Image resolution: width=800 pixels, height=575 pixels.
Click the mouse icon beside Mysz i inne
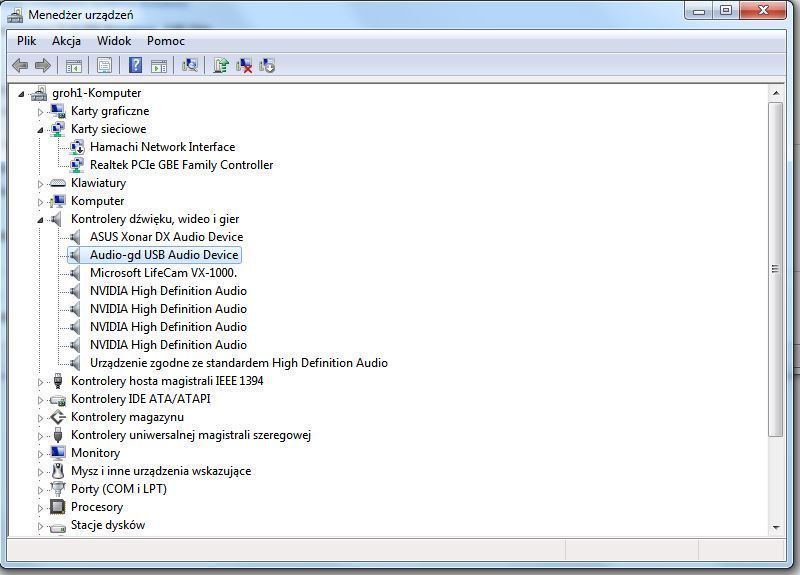[x=58, y=470]
